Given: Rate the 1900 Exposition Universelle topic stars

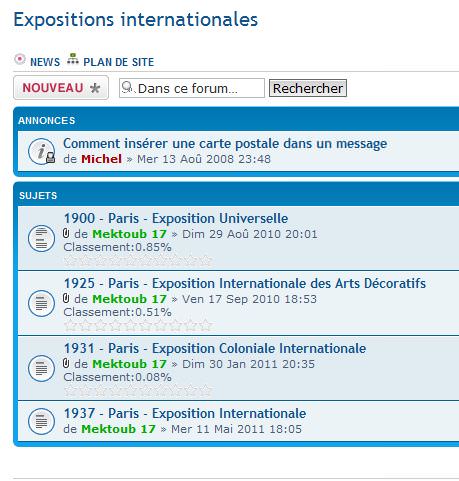Looking at the screenshot, I should (x=138, y=260).
